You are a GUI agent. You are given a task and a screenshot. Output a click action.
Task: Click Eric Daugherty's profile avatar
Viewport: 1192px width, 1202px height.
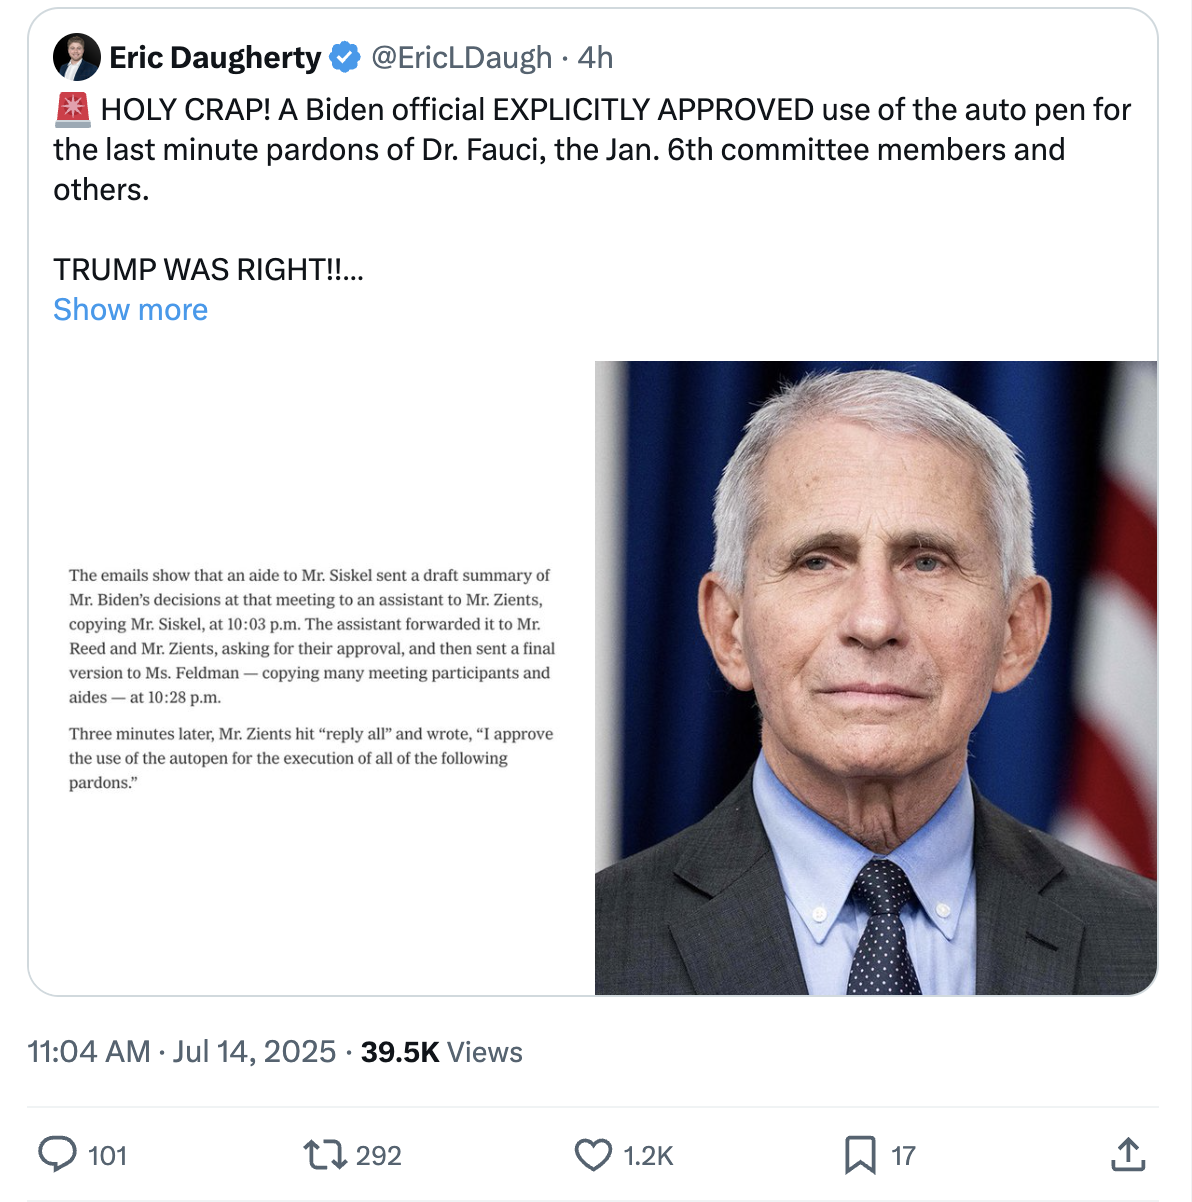tap(77, 57)
